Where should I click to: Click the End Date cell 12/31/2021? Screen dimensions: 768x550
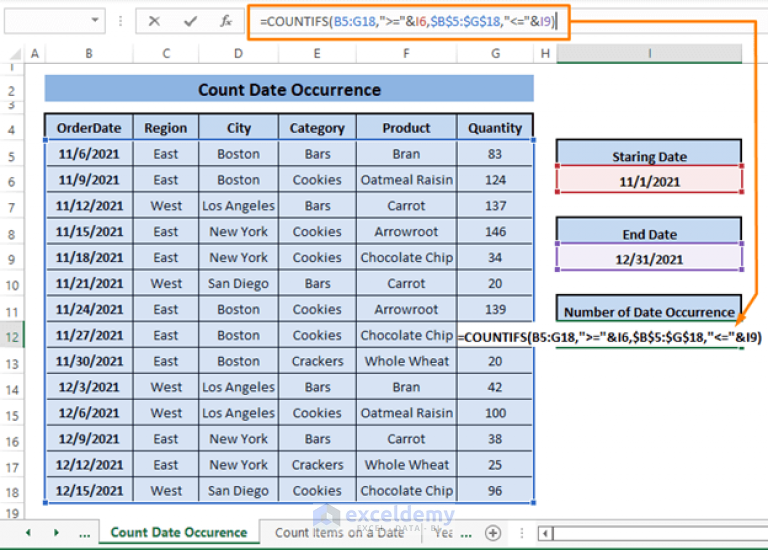649,259
